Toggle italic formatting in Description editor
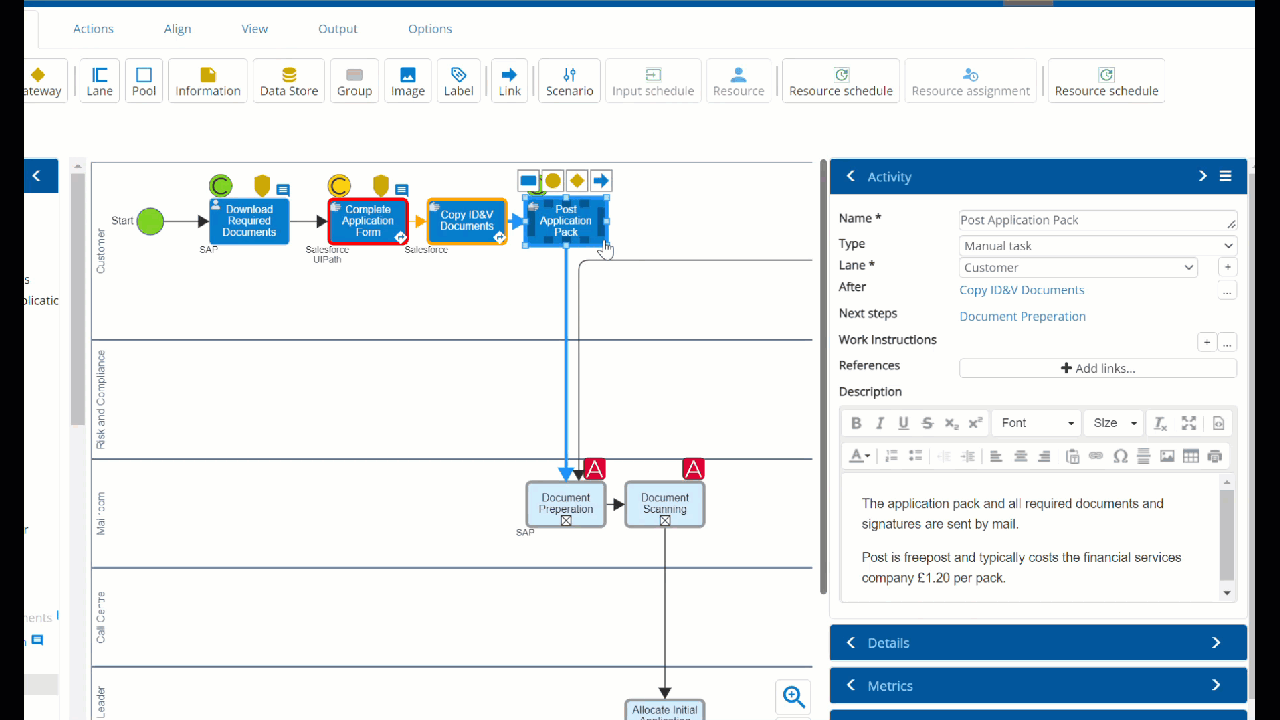Screen dimensions: 1280x720 pyautogui.click(x=880, y=423)
